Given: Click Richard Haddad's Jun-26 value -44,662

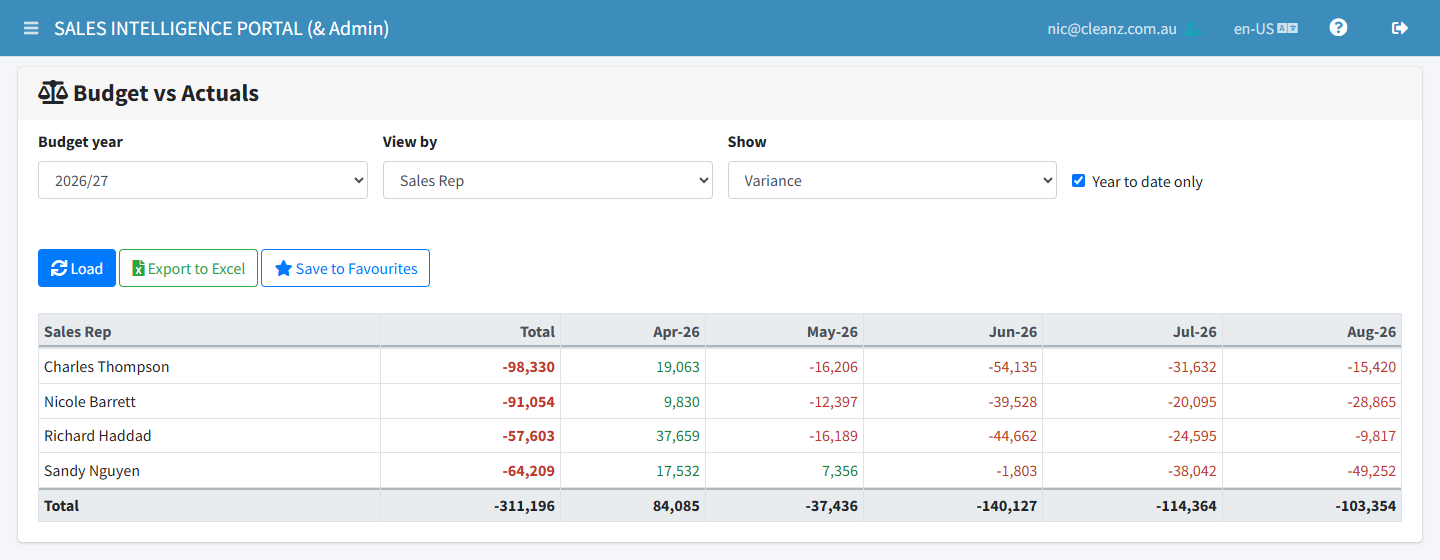Looking at the screenshot, I should point(1013,436).
